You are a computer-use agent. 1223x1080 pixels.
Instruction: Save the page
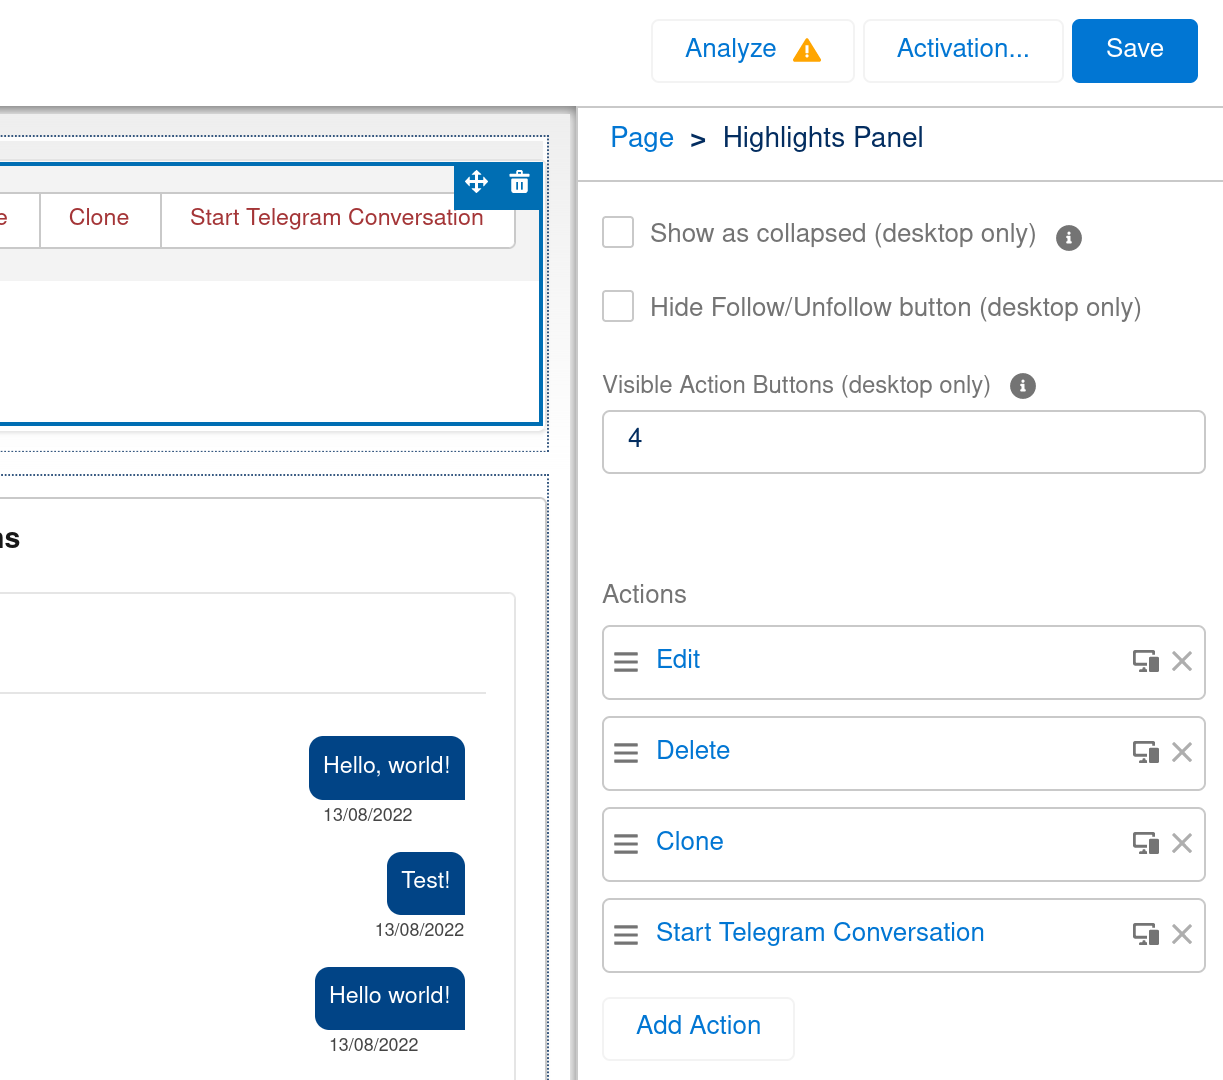point(1135,51)
